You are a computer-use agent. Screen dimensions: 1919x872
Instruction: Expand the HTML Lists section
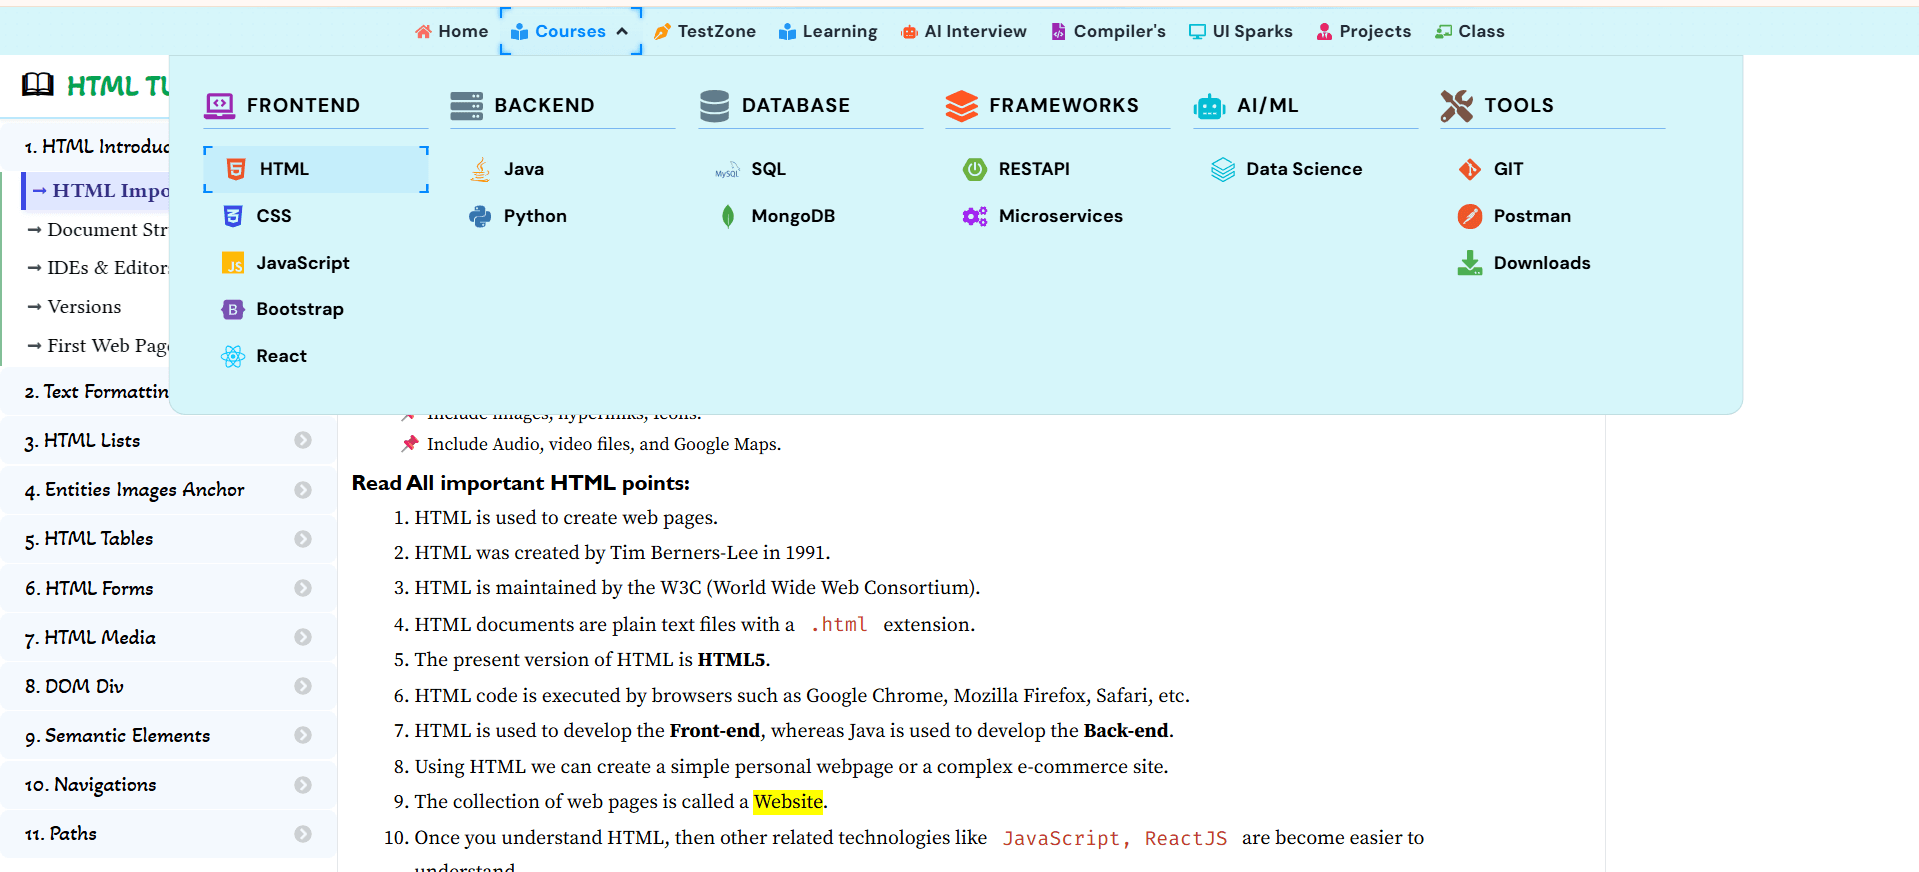coord(303,440)
